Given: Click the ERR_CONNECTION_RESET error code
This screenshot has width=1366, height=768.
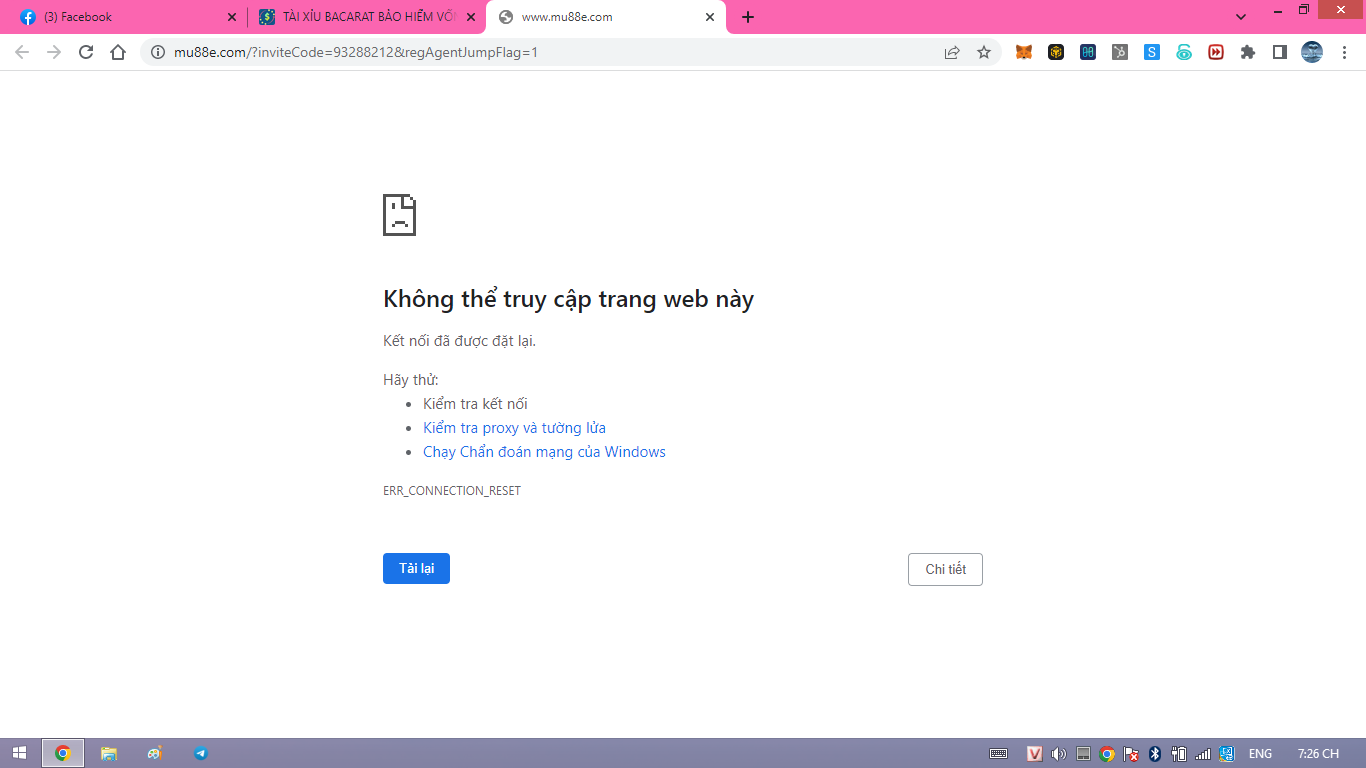Looking at the screenshot, I should (x=452, y=491).
